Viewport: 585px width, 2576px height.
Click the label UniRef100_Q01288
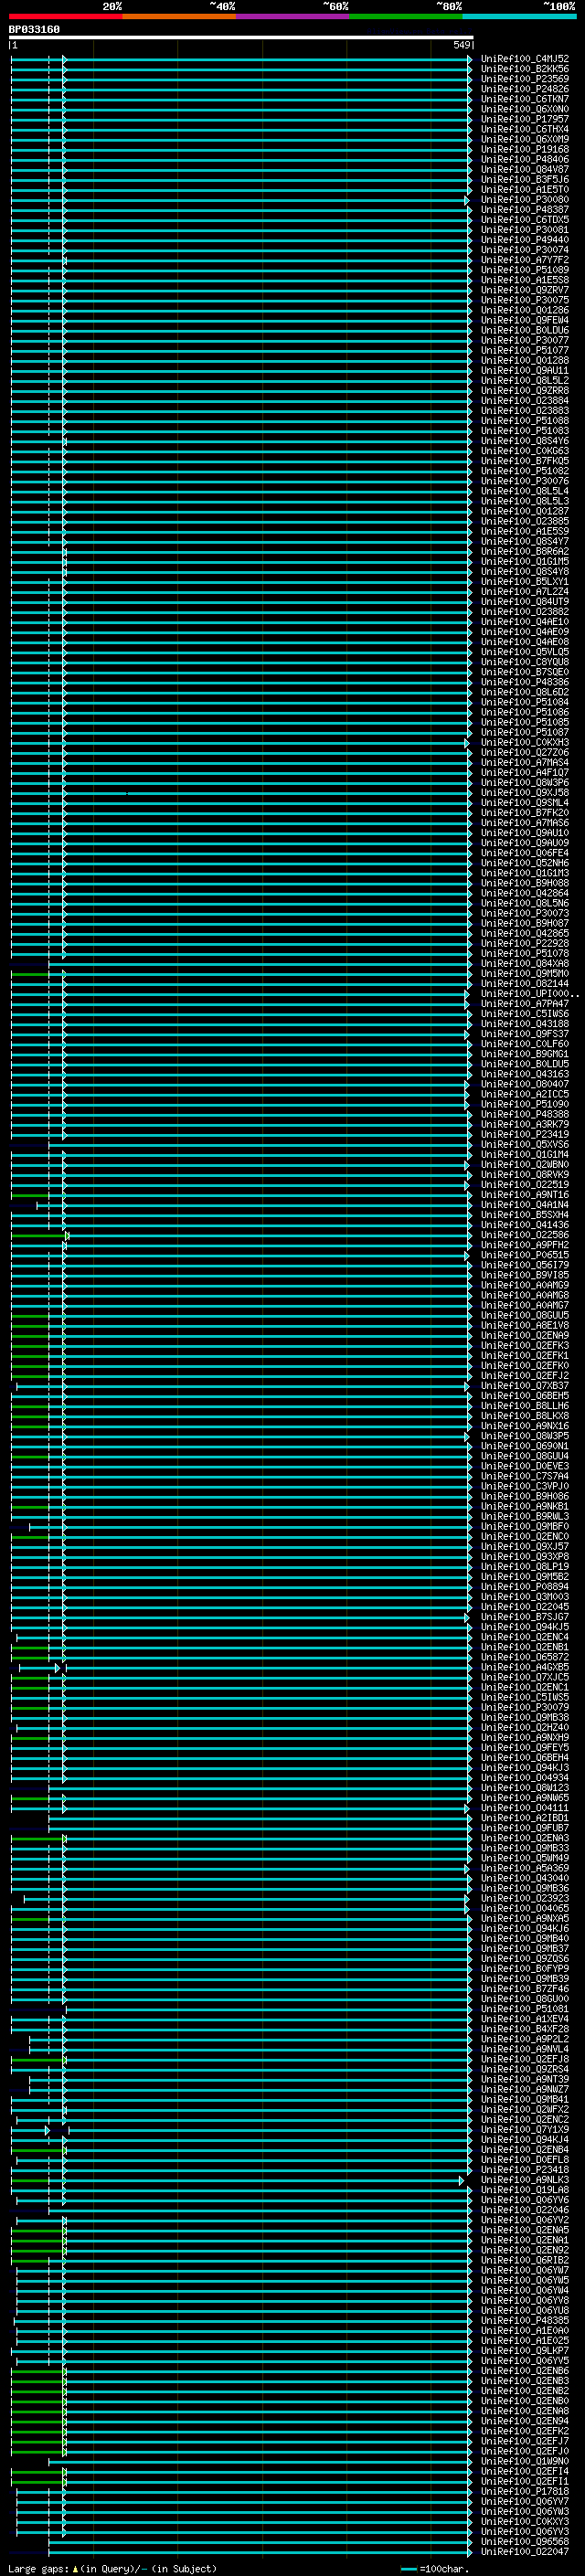click(x=524, y=360)
